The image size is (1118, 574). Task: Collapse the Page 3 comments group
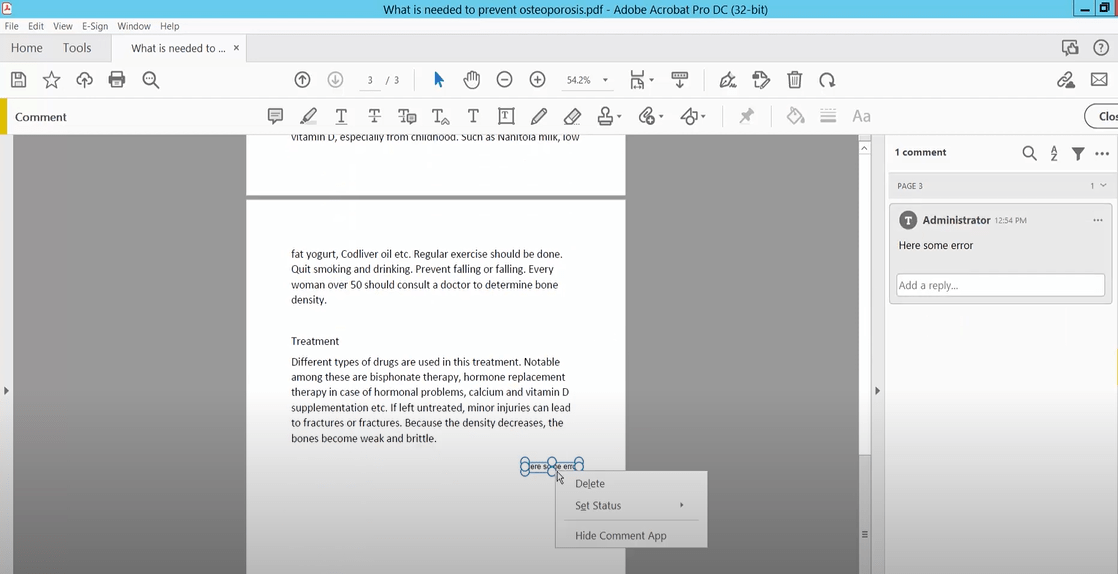click(1103, 186)
